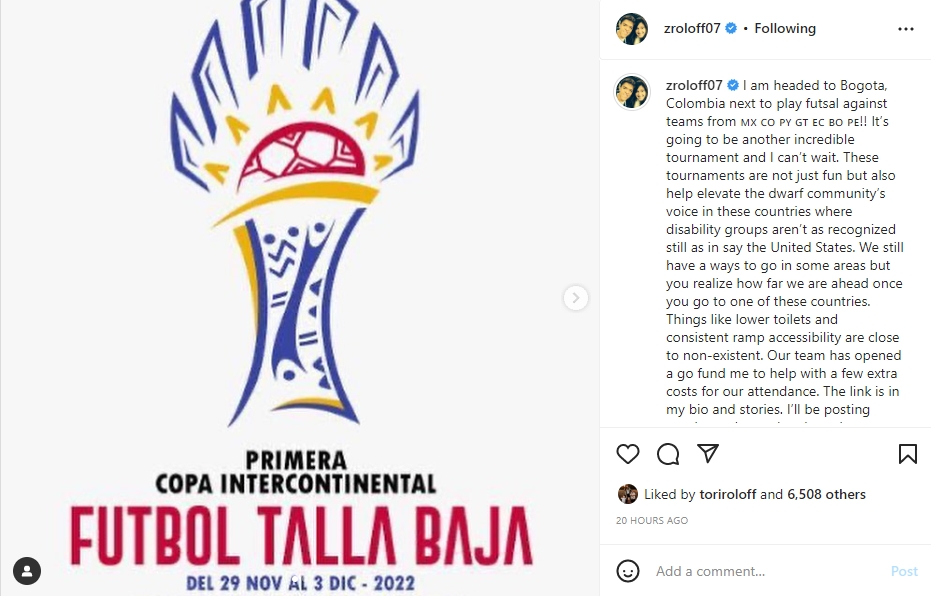This screenshot has height=596, width=931.
Task: Open the three-dot more options menu
Action: pyautogui.click(x=905, y=29)
